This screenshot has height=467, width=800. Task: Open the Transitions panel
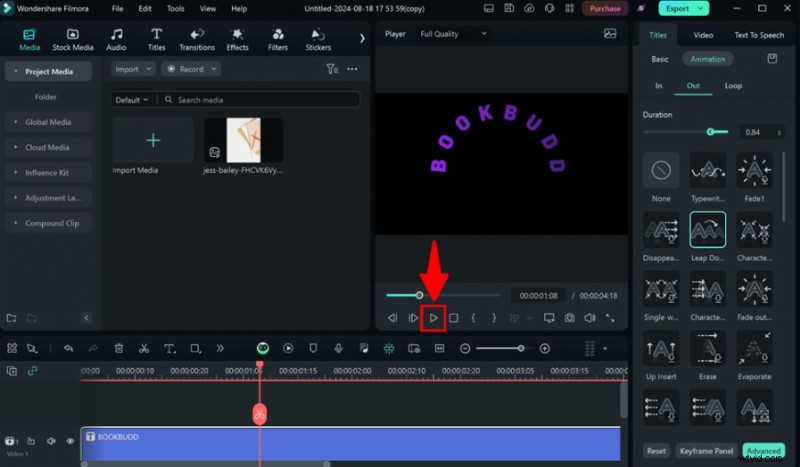tap(196, 39)
